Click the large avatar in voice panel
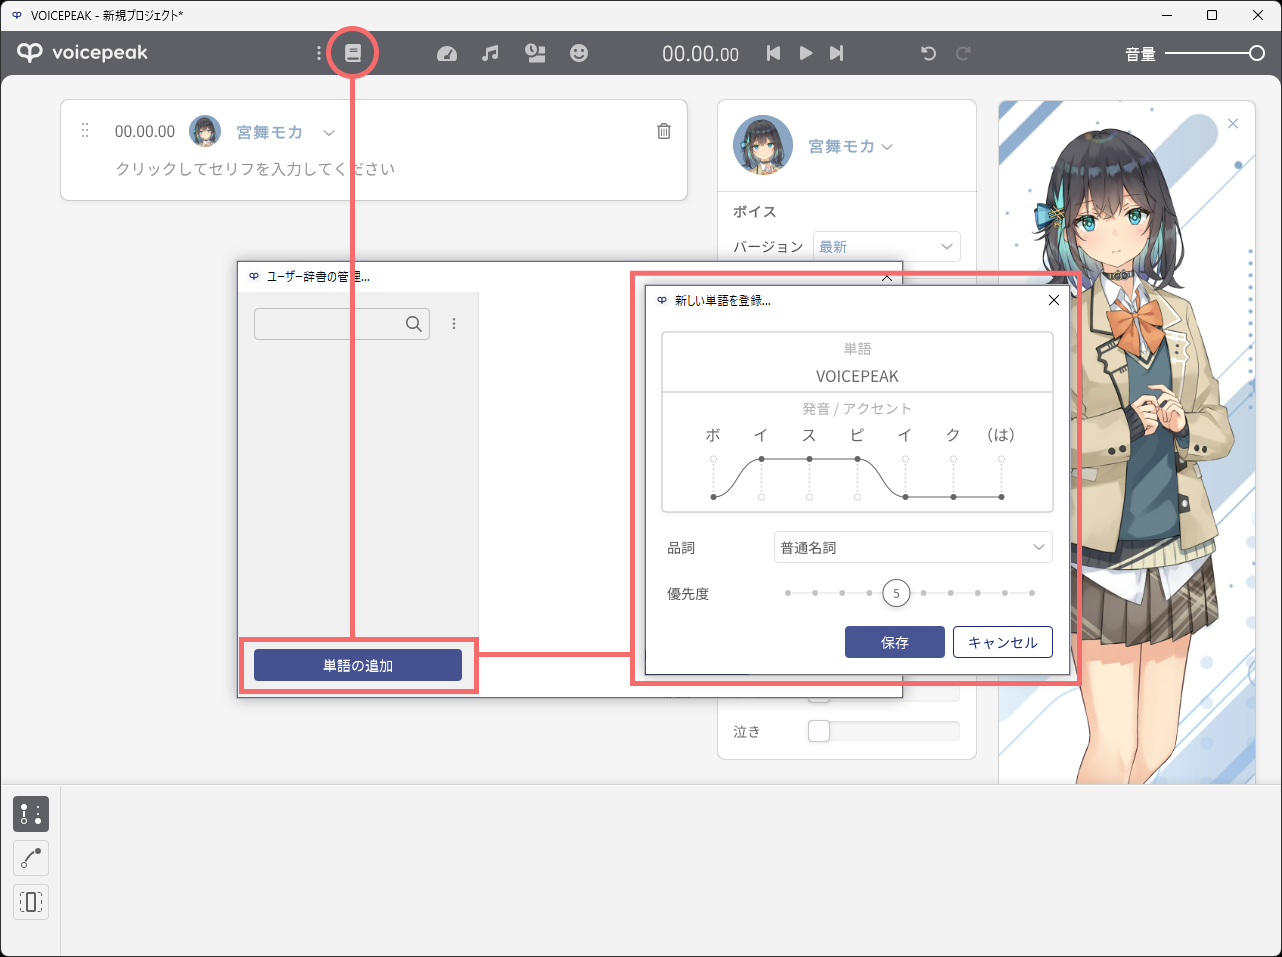The image size is (1282, 957). click(x=763, y=145)
